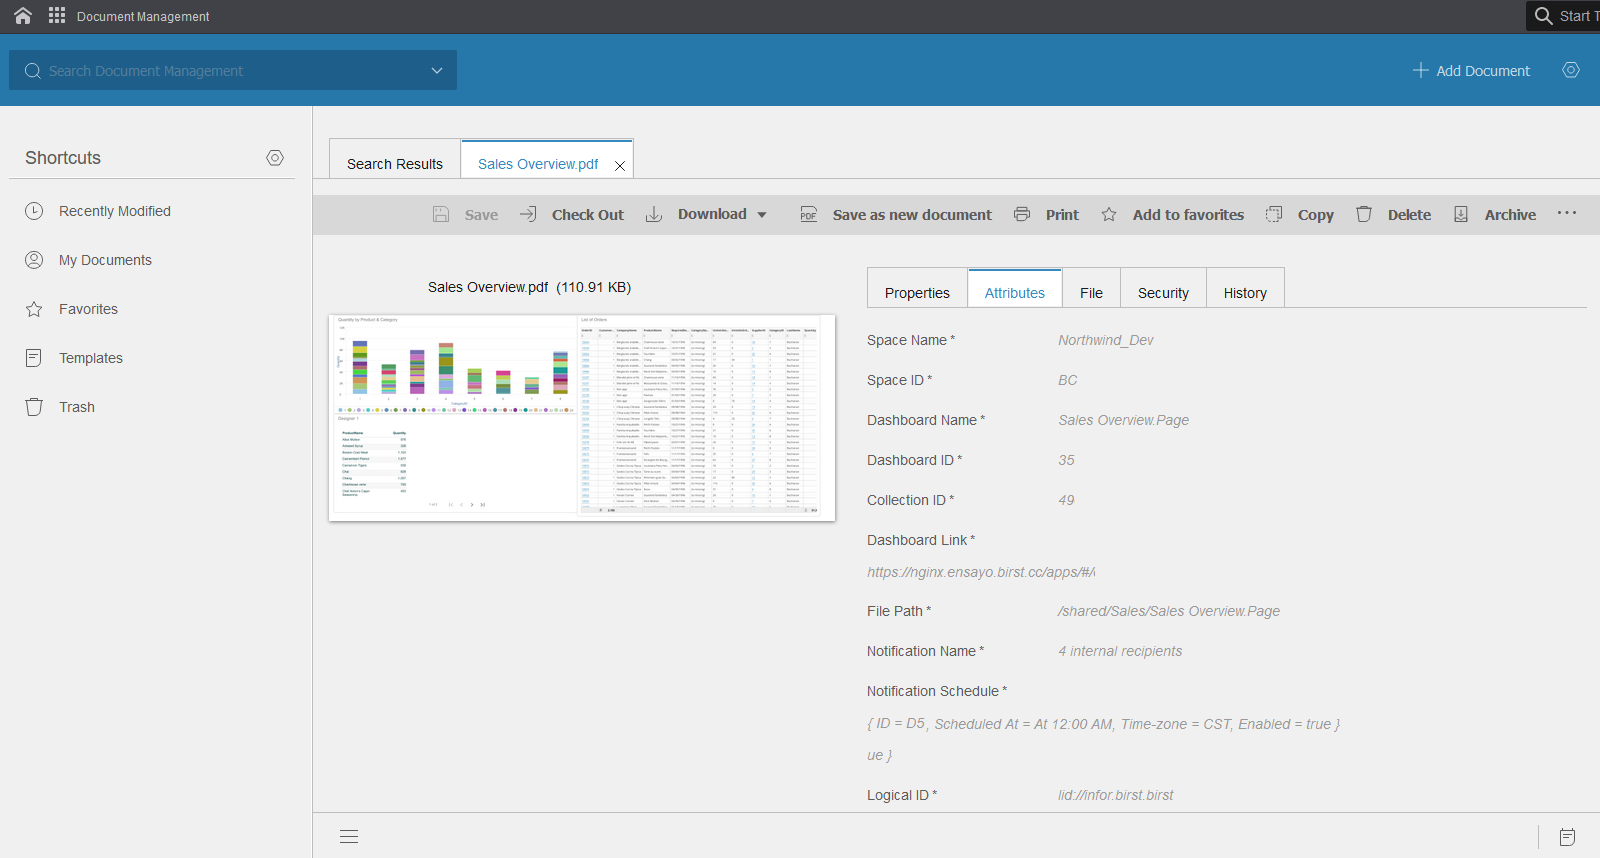Expand the Download dropdown arrow
Image resolution: width=1600 pixels, height=858 pixels.
[x=762, y=215]
